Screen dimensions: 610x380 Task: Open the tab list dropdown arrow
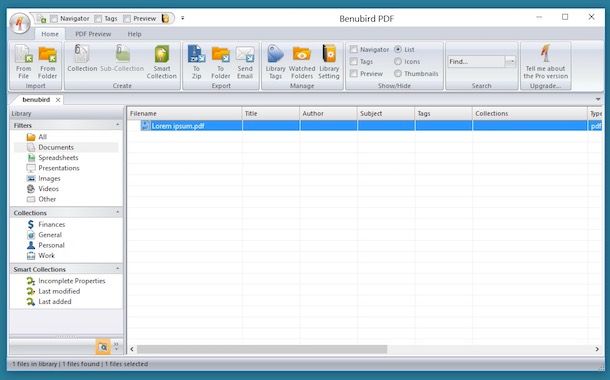coord(598,100)
